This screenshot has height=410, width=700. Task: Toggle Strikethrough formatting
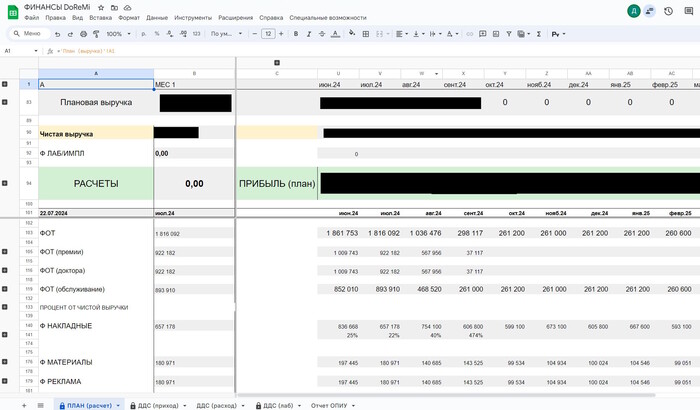(324, 34)
